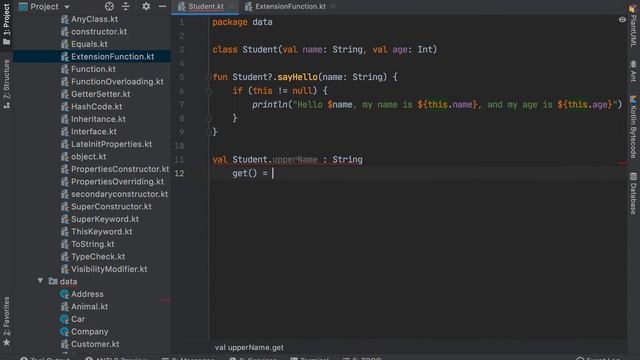Open Function.kt from project tree
Screen dimensions: 640x360
click(x=93, y=69)
